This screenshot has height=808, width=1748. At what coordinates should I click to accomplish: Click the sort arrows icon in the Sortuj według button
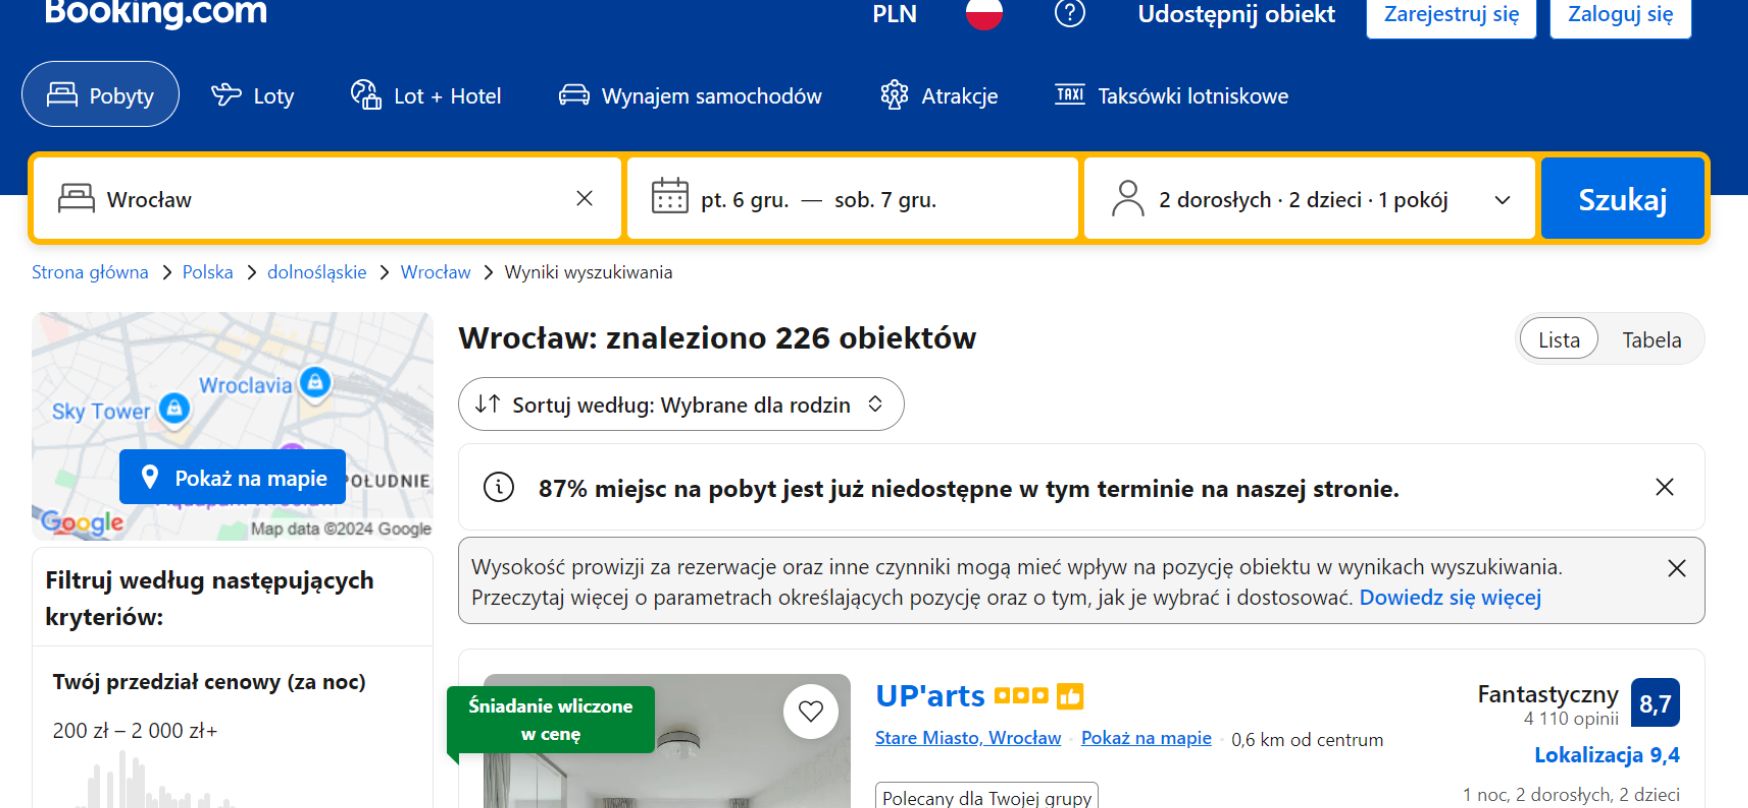[x=488, y=404]
